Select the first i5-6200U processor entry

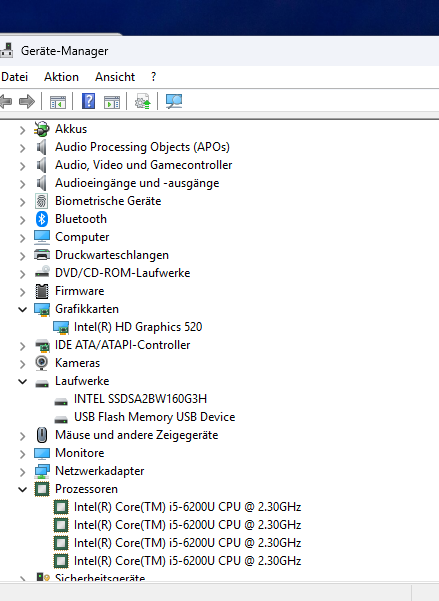[187, 507]
